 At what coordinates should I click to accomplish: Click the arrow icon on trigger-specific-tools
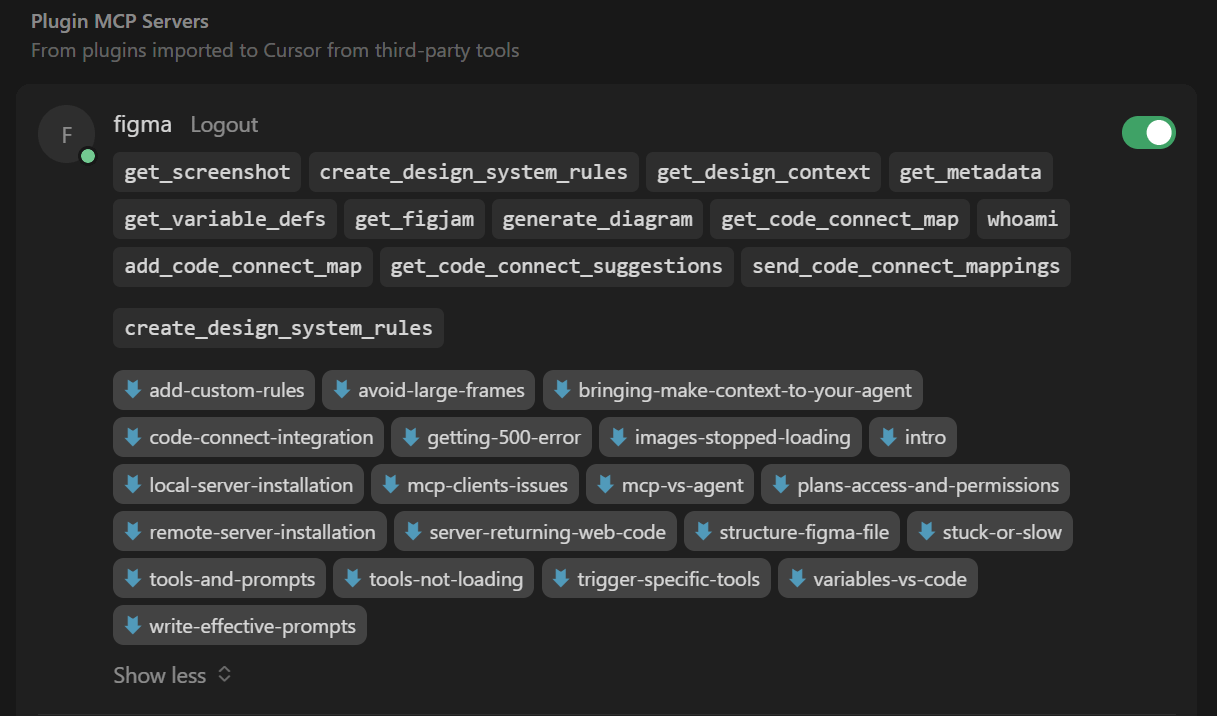click(561, 578)
